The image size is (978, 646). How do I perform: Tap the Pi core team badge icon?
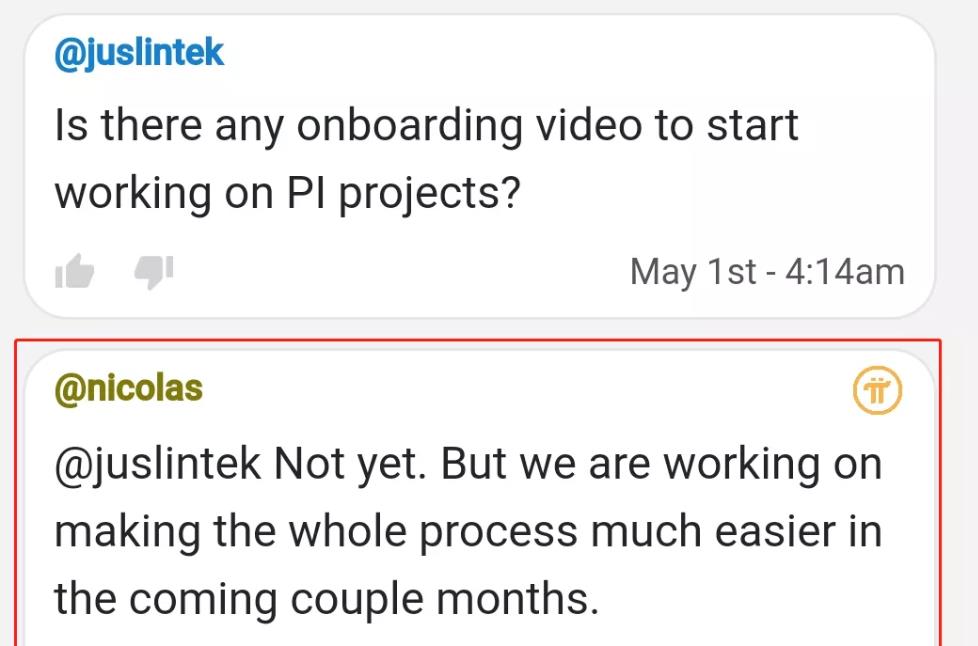877,390
